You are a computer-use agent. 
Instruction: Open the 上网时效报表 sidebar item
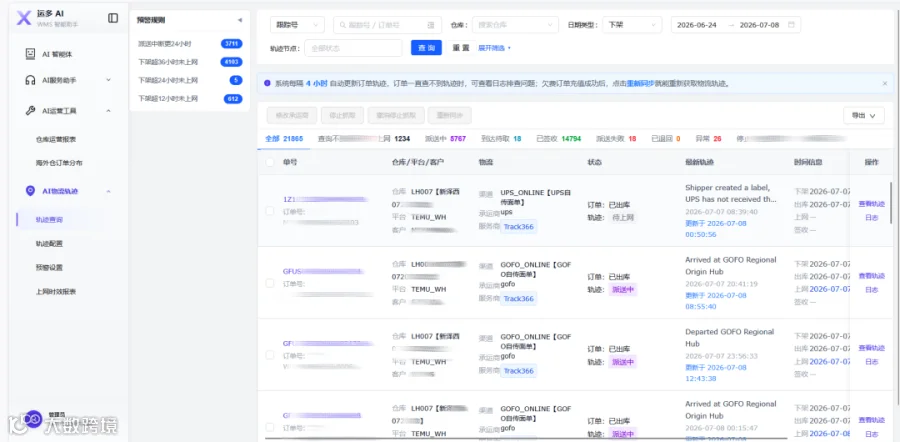56,292
